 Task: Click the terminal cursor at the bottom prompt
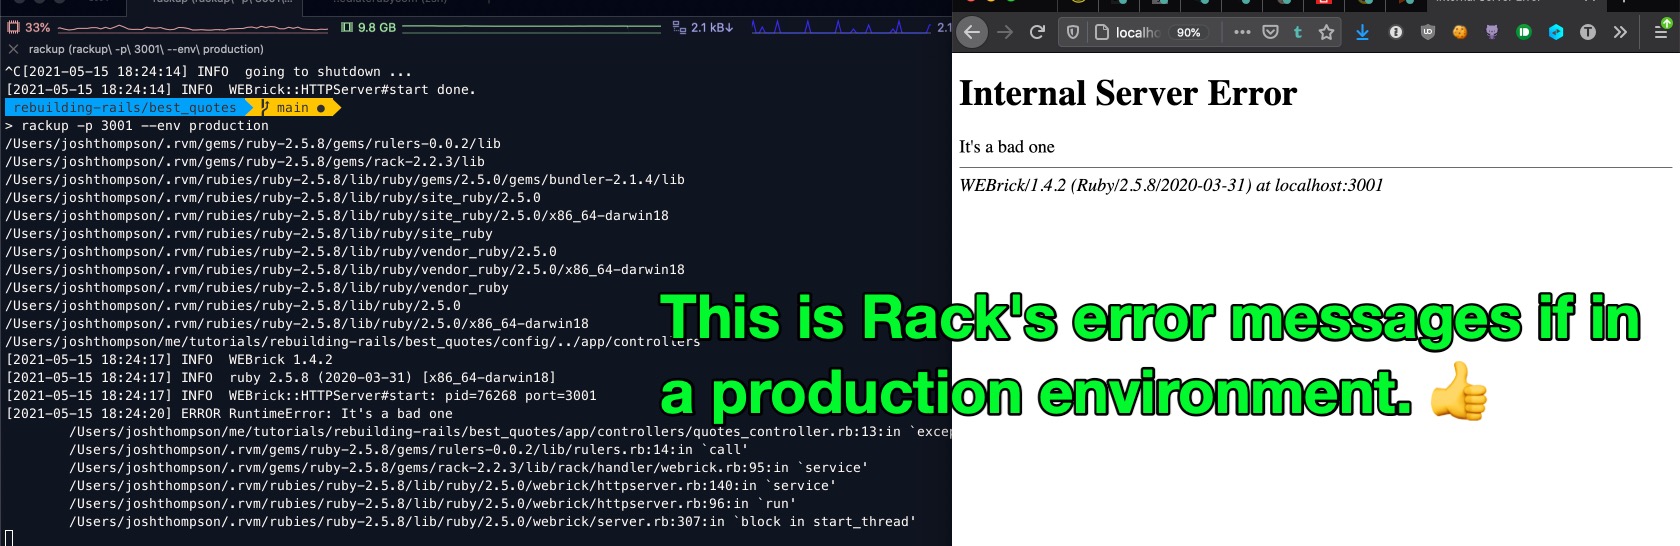pos(9,538)
